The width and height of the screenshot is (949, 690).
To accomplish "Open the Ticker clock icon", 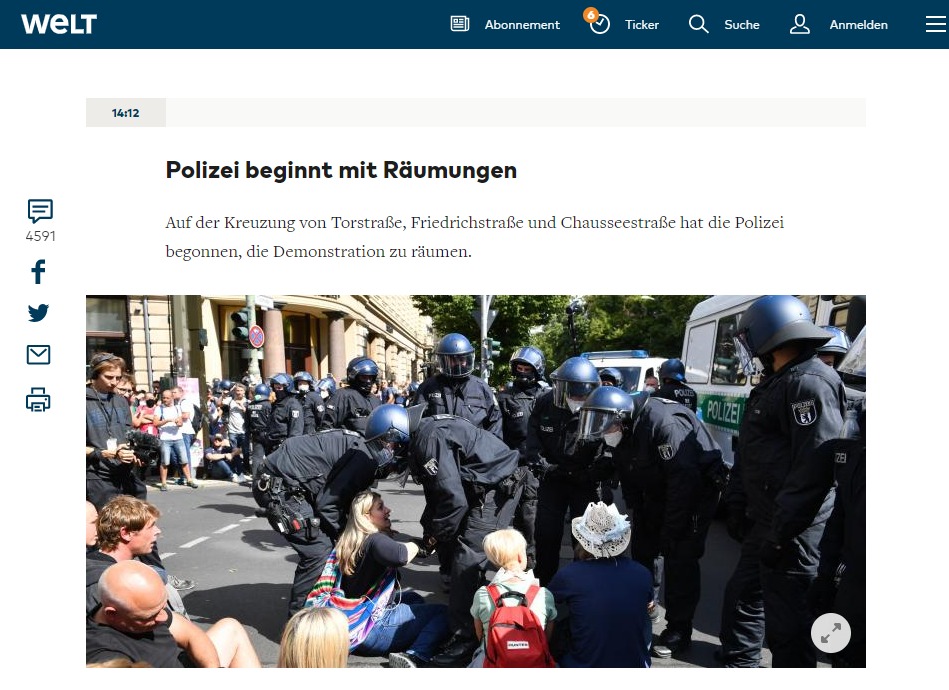I will point(599,24).
